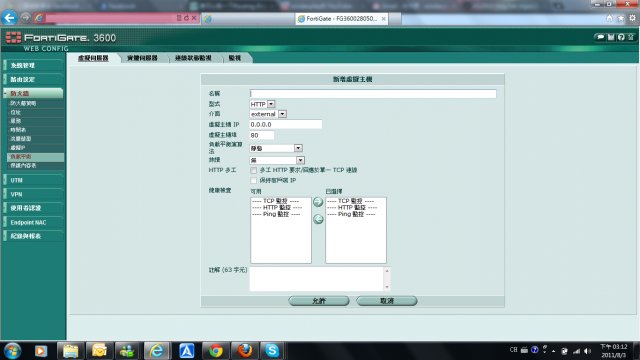Expand the log and report sidebar section
Viewport: 640px width, 360px height.
click(x=33, y=236)
